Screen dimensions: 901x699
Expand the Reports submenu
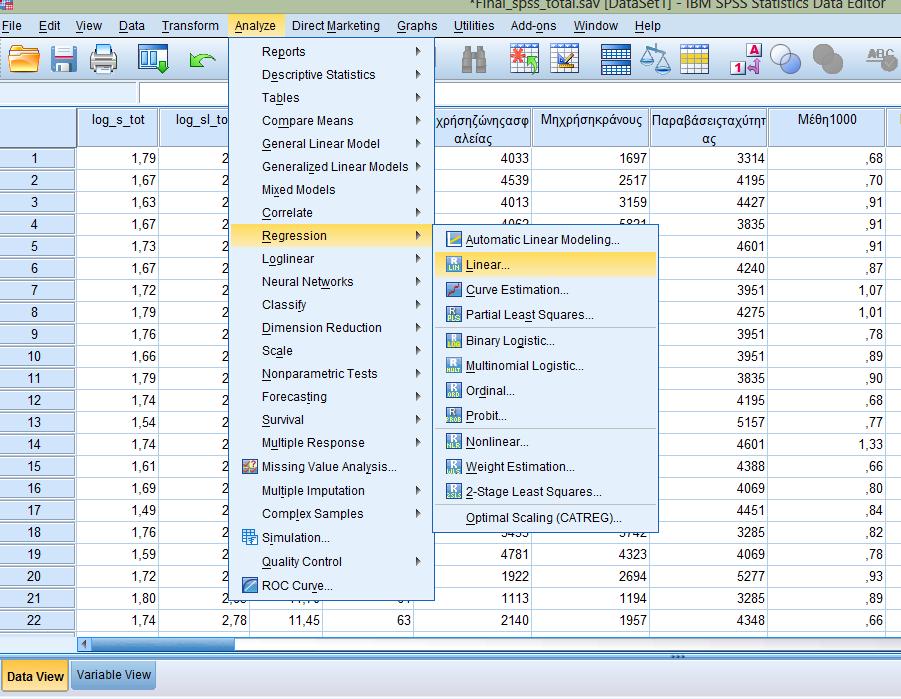pyautogui.click(x=331, y=52)
